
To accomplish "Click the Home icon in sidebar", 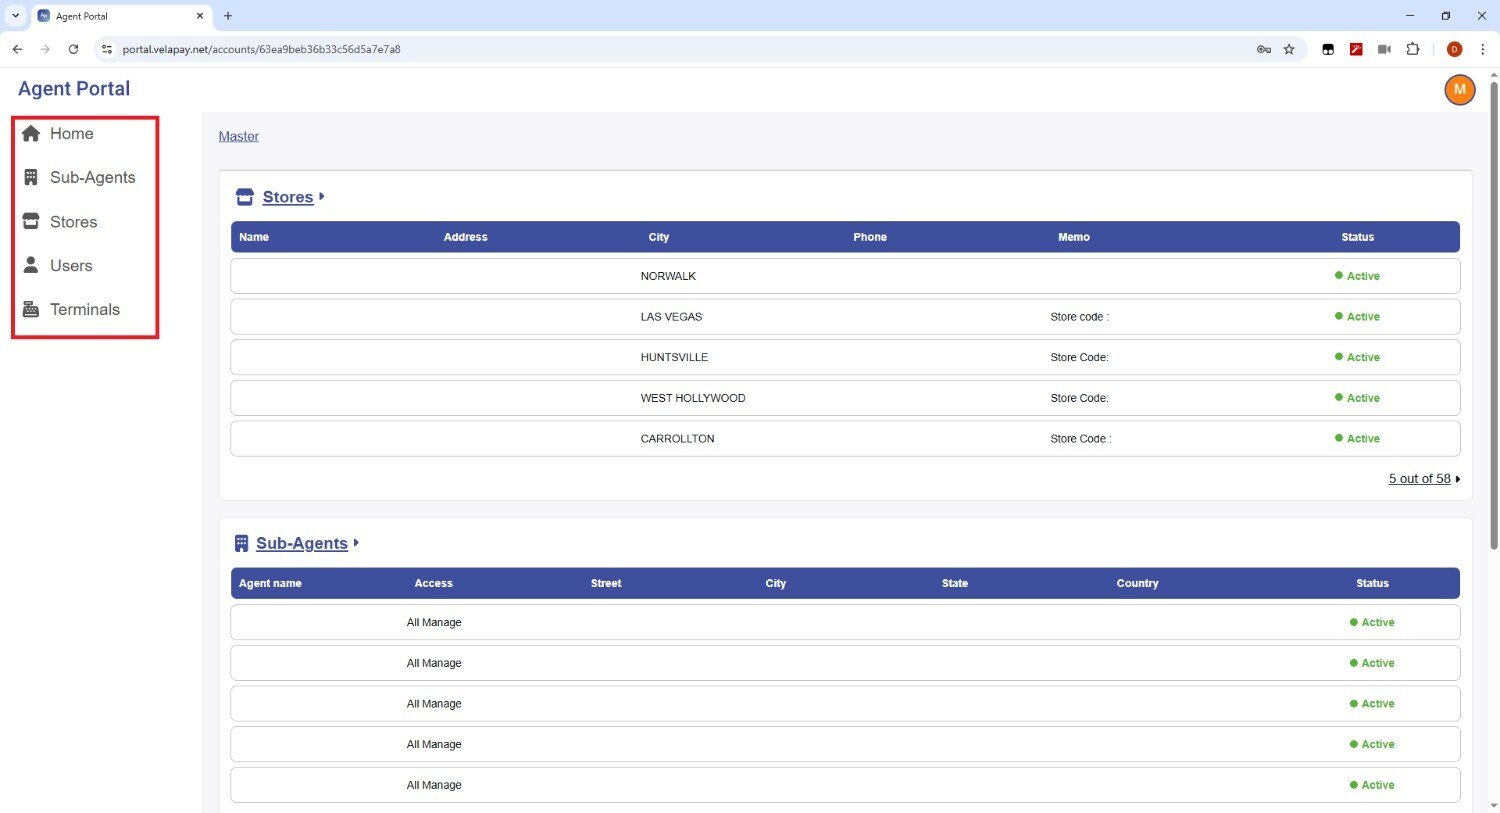I will coord(31,134).
